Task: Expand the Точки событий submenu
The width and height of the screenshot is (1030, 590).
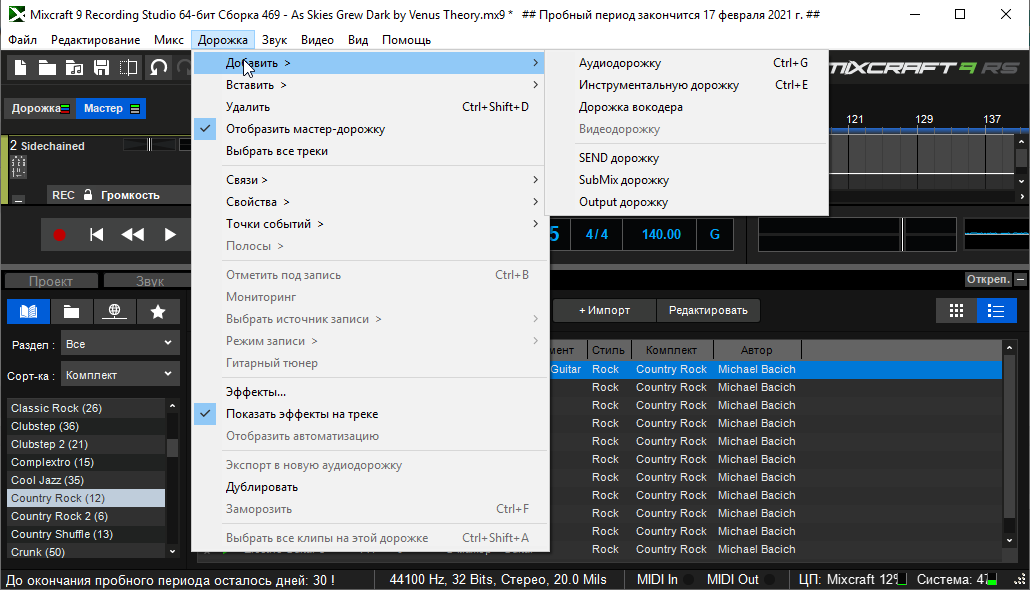Action: click(x=370, y=224)
